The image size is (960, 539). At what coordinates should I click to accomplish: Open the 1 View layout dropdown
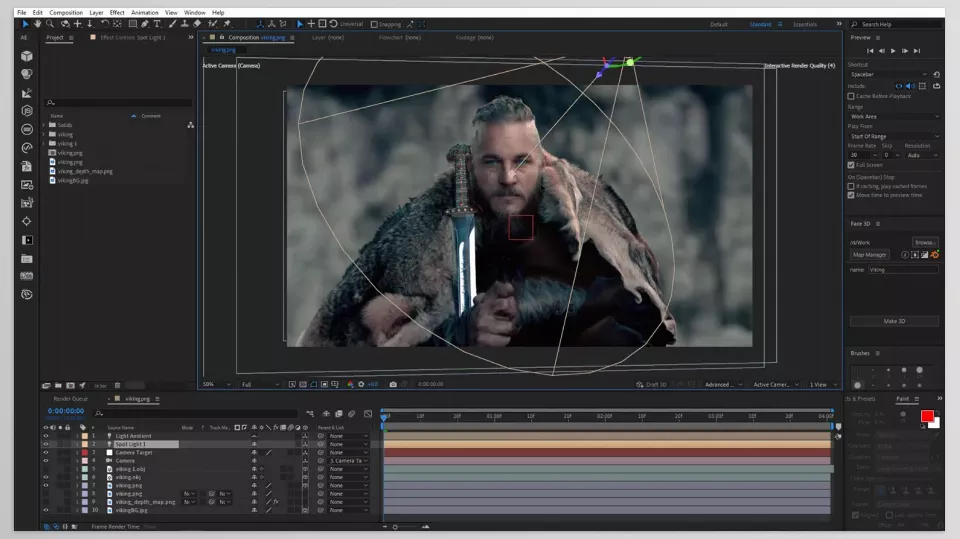823,384
